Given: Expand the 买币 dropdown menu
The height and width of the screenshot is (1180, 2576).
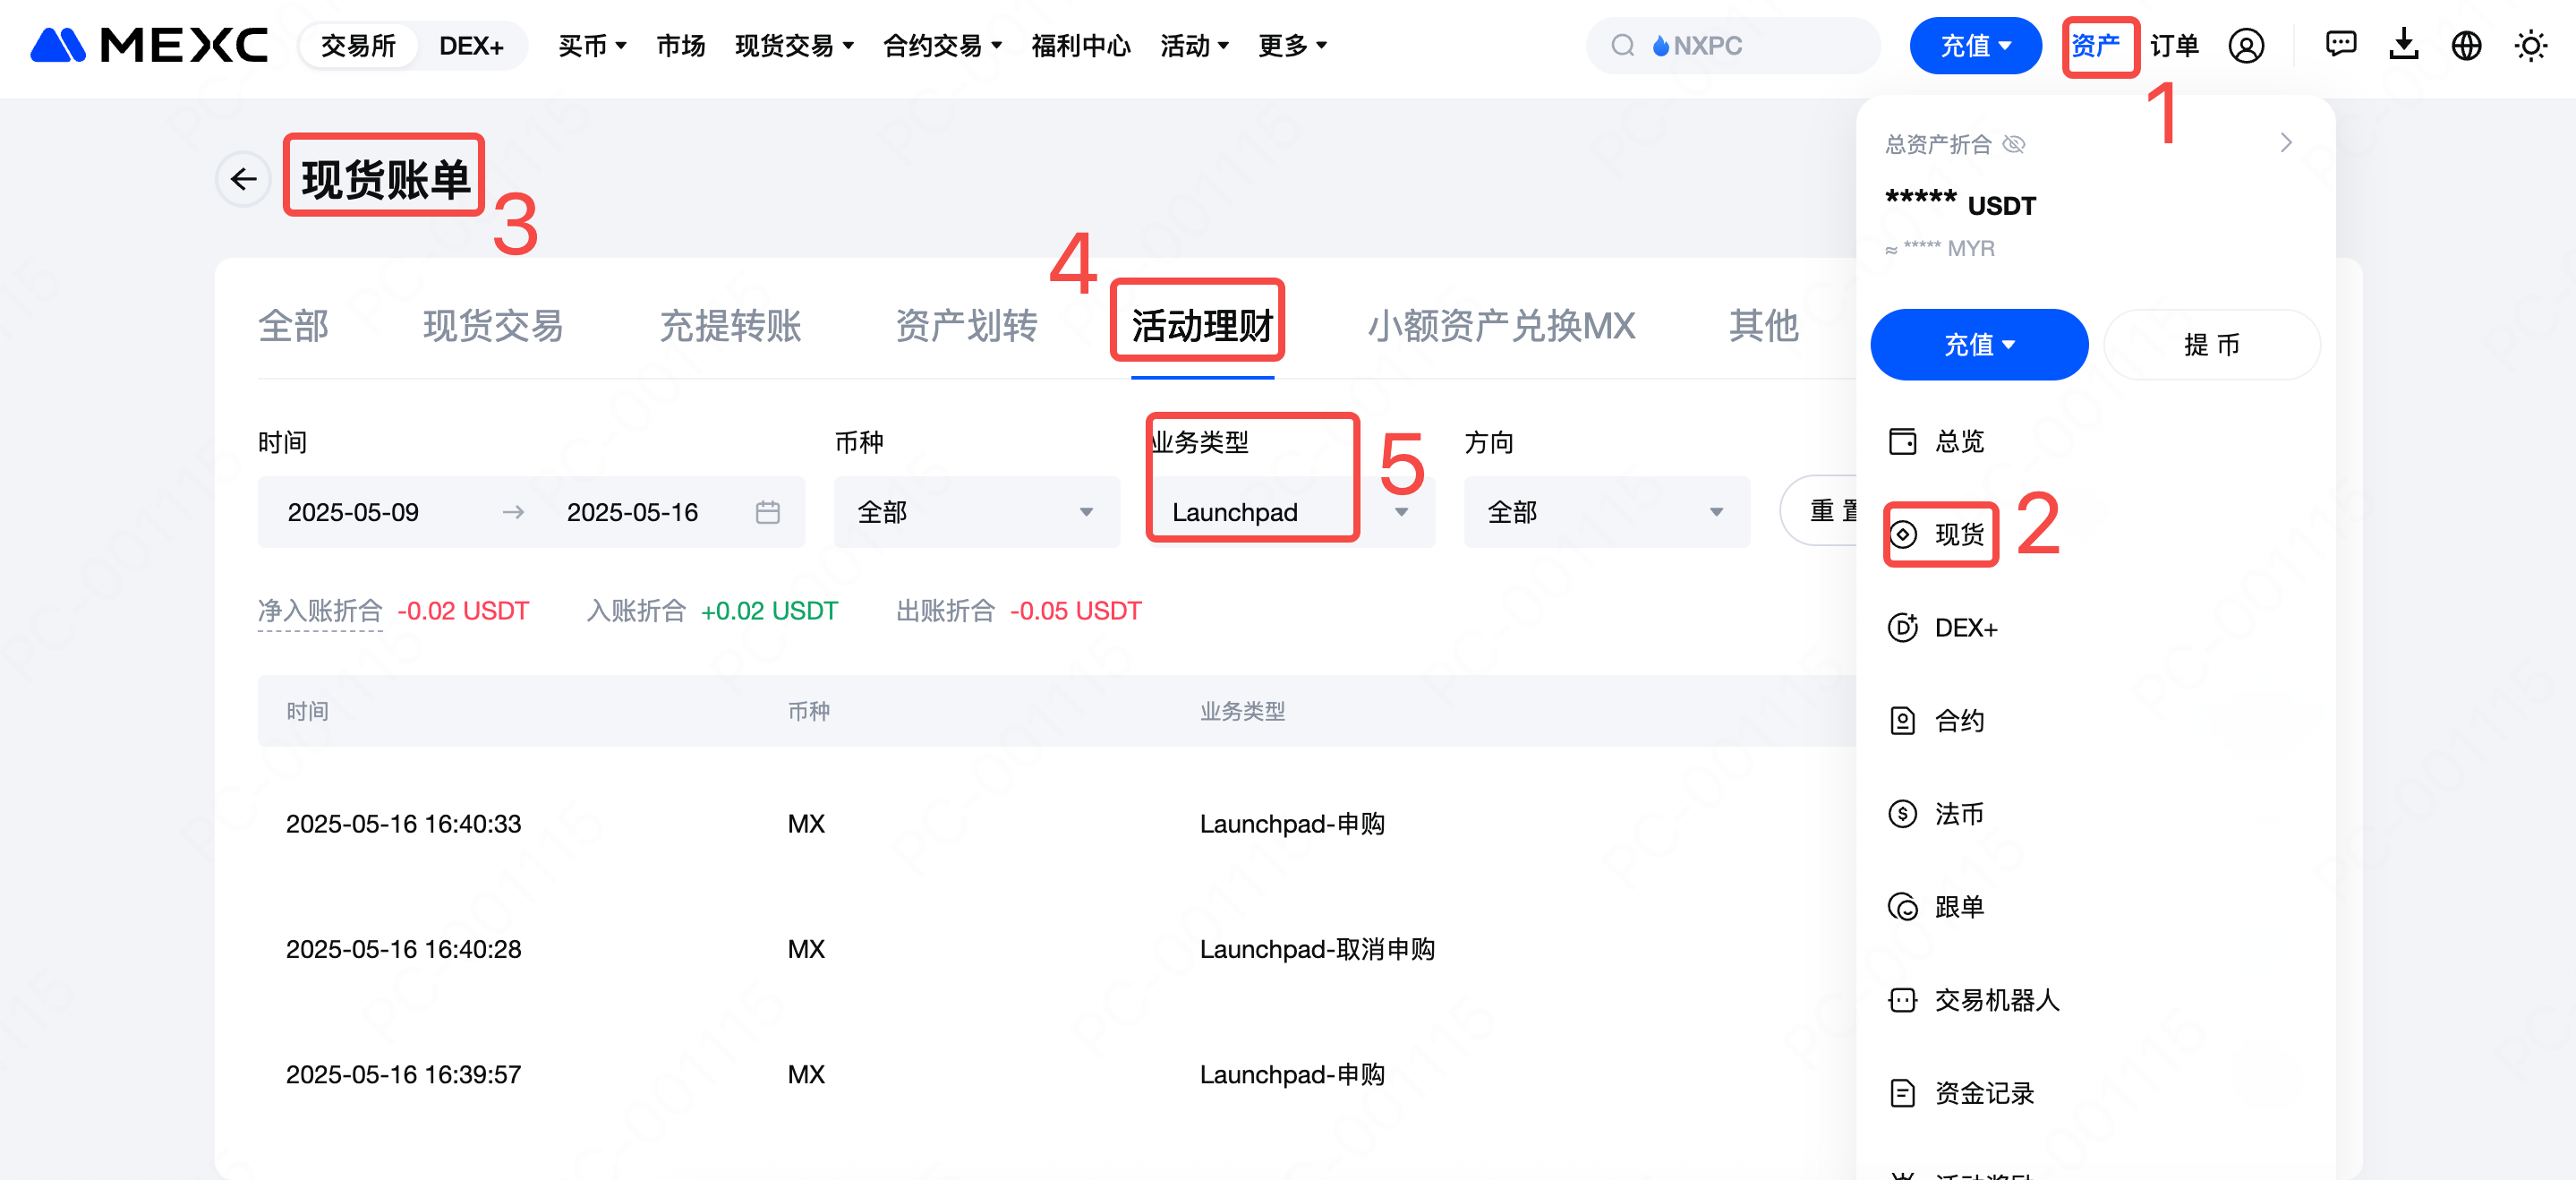Looking at the screenshot, I should [592, 46].
